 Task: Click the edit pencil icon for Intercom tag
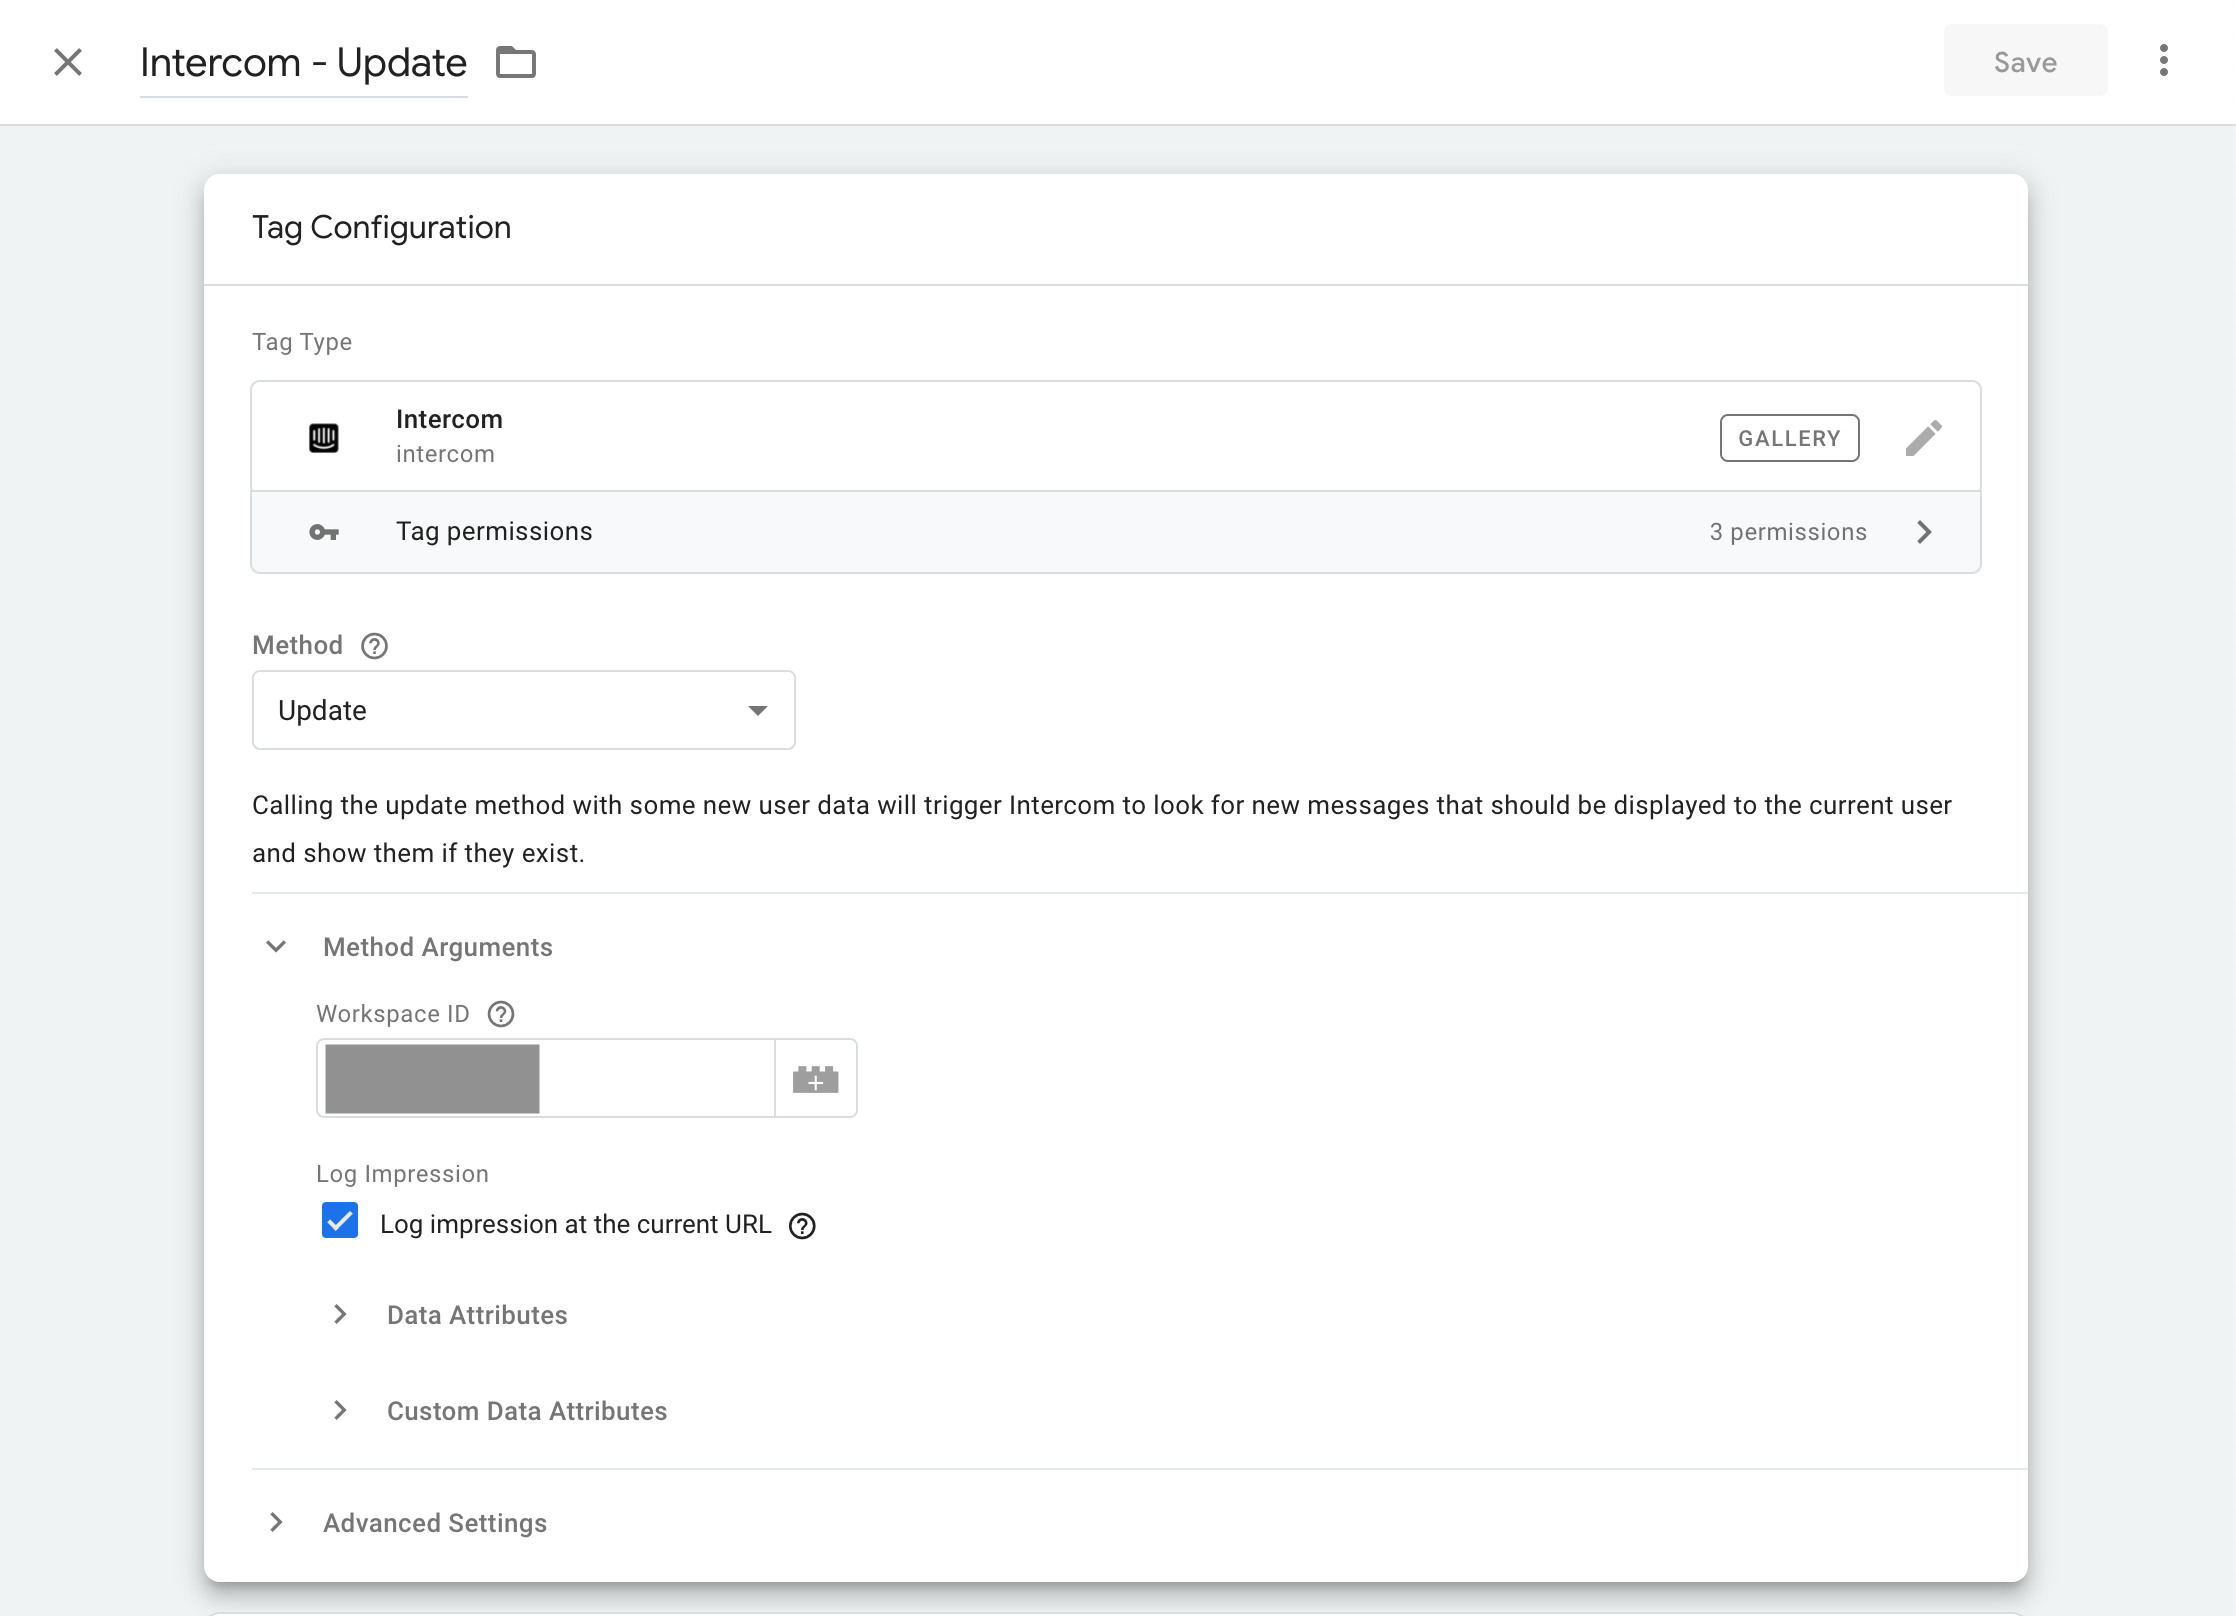1924,437
